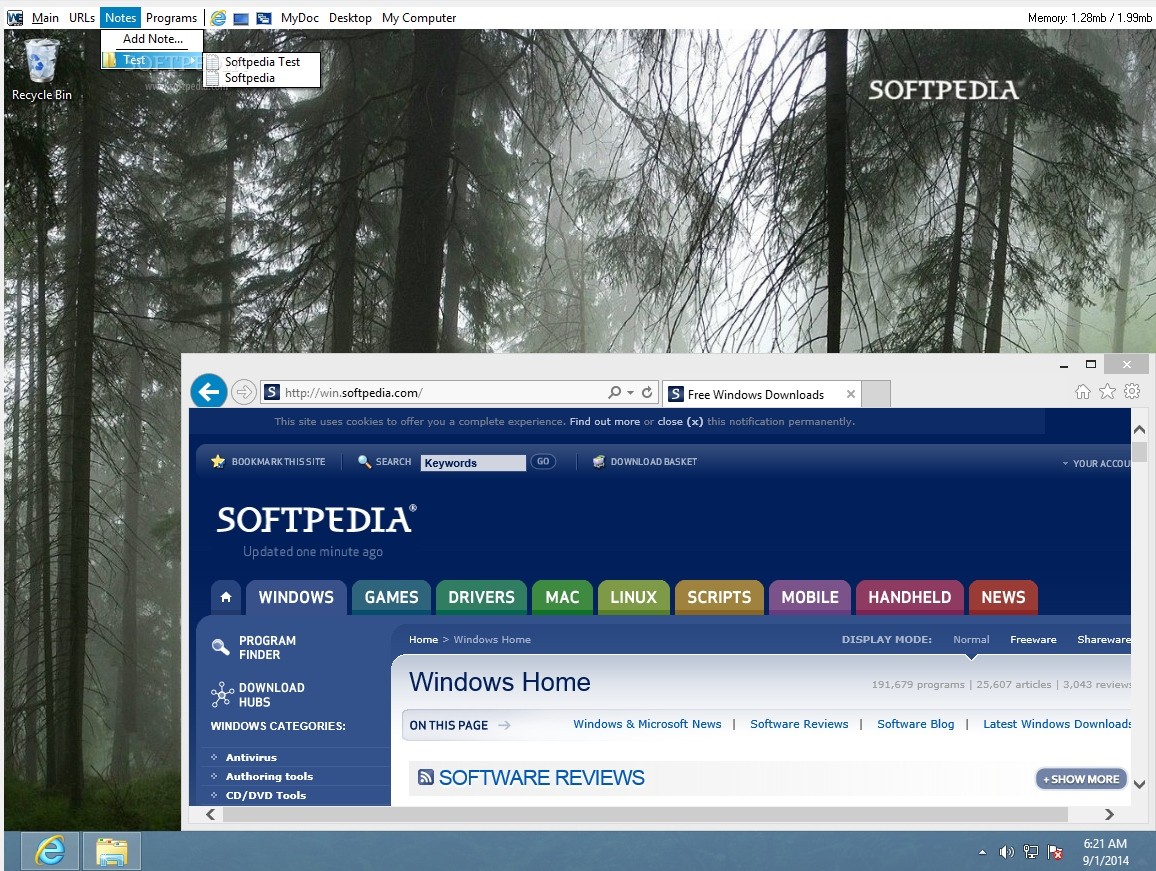Select the Recycle Bin desktop icon
The image size is (1156, 871).
click(x=41, y=70)
